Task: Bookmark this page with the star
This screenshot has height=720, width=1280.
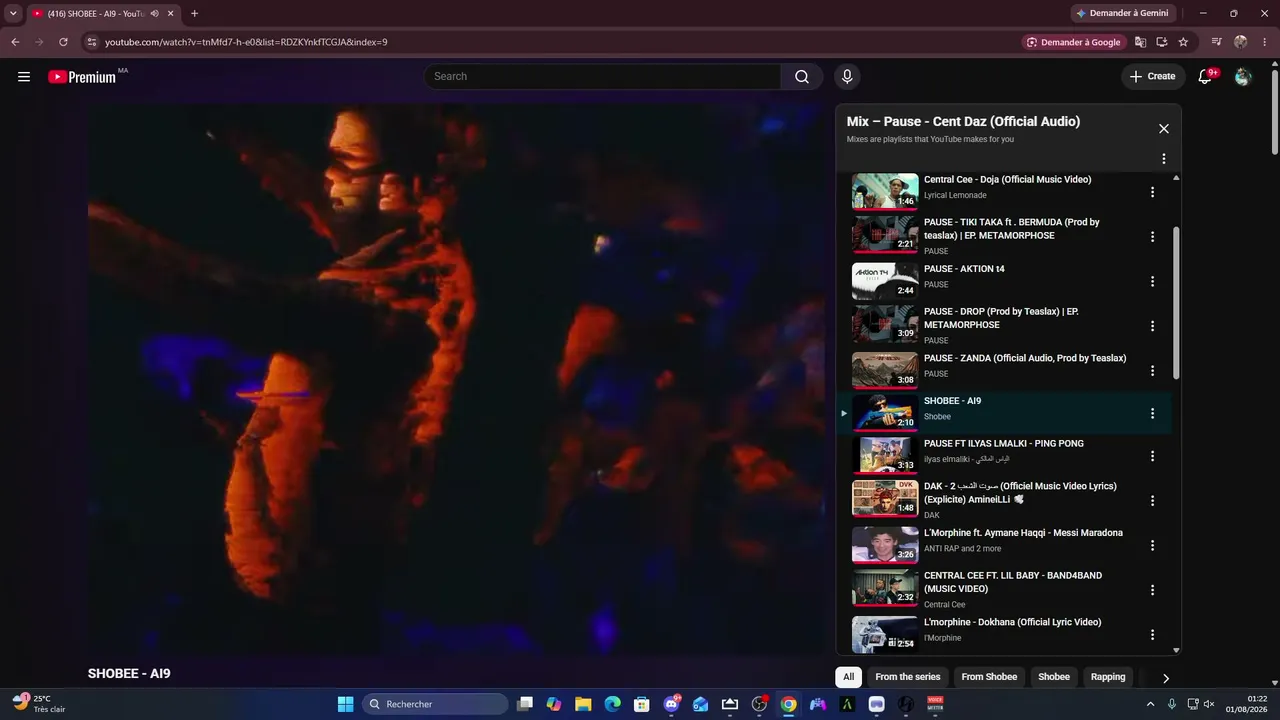Action: pyautogui.click(x=1184, y=42)
